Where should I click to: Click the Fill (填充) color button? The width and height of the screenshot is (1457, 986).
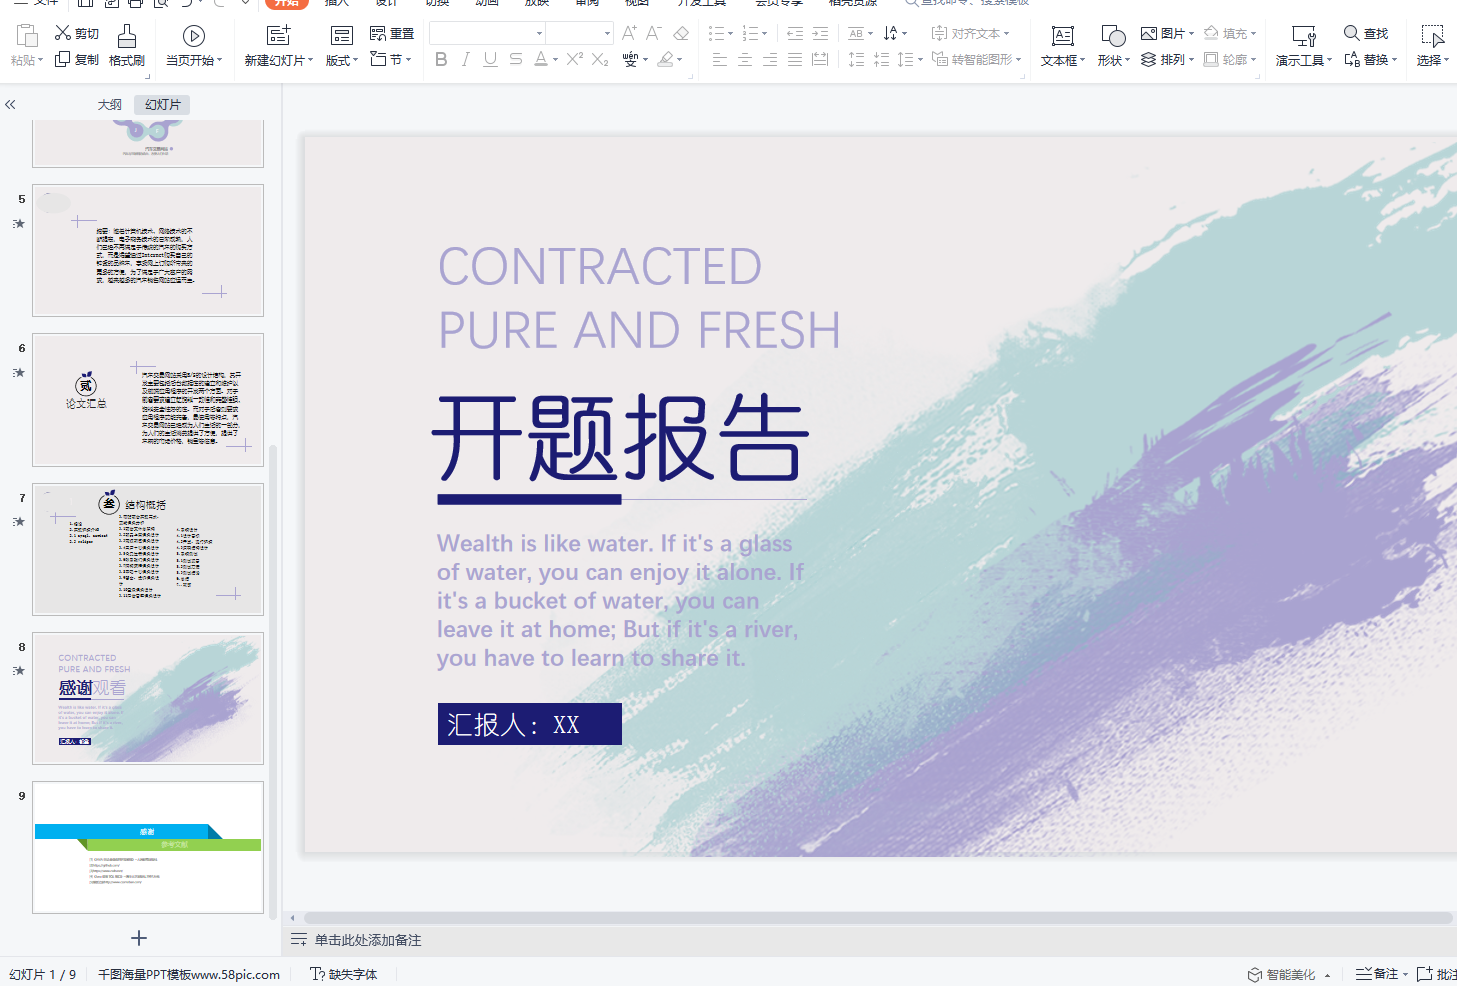[1230, 33]
